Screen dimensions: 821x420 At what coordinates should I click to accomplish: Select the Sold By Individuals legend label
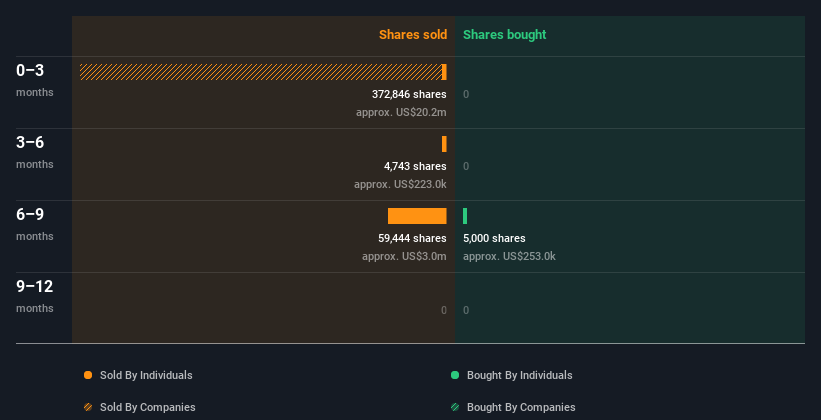(x=146, y=375)
